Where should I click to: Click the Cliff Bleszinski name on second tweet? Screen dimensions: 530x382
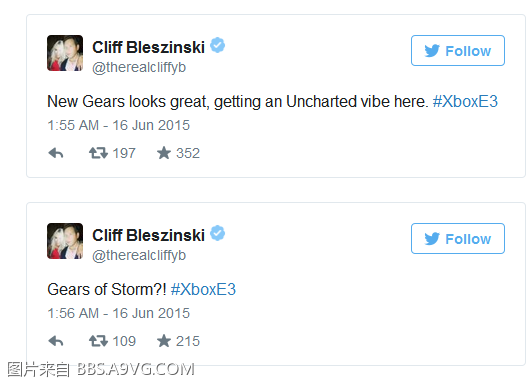click(148, 235)
